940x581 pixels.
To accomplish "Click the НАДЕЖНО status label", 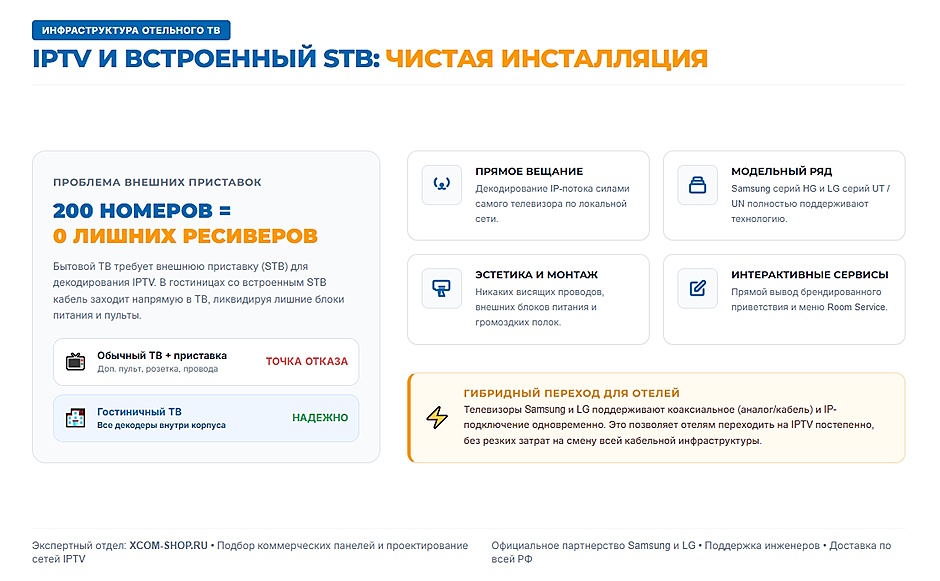I will [x=320, y=418].
